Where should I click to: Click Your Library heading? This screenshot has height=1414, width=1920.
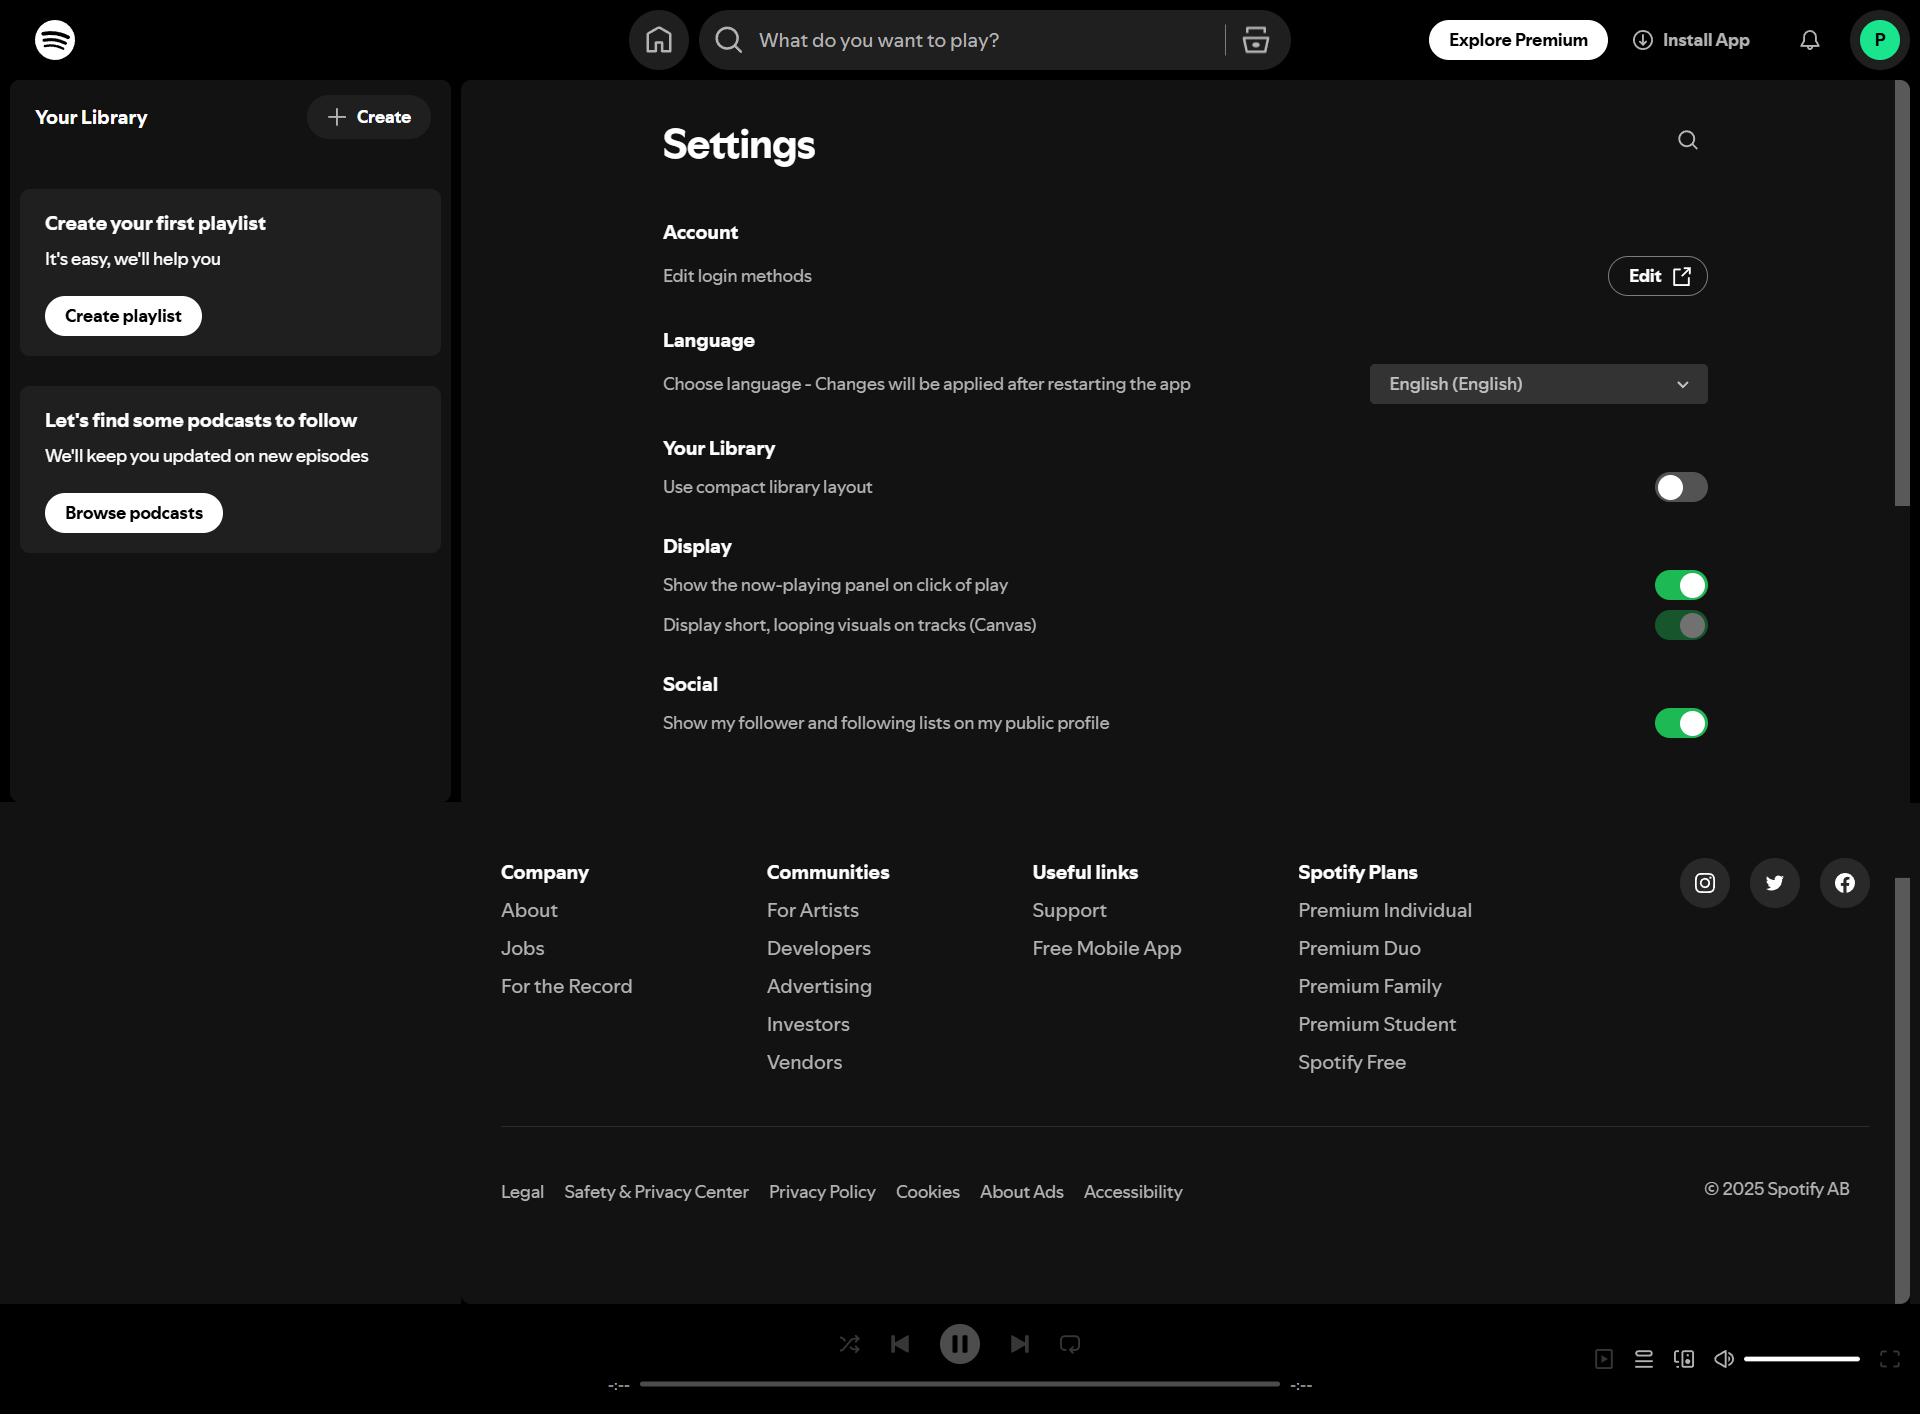pos(91,117)
